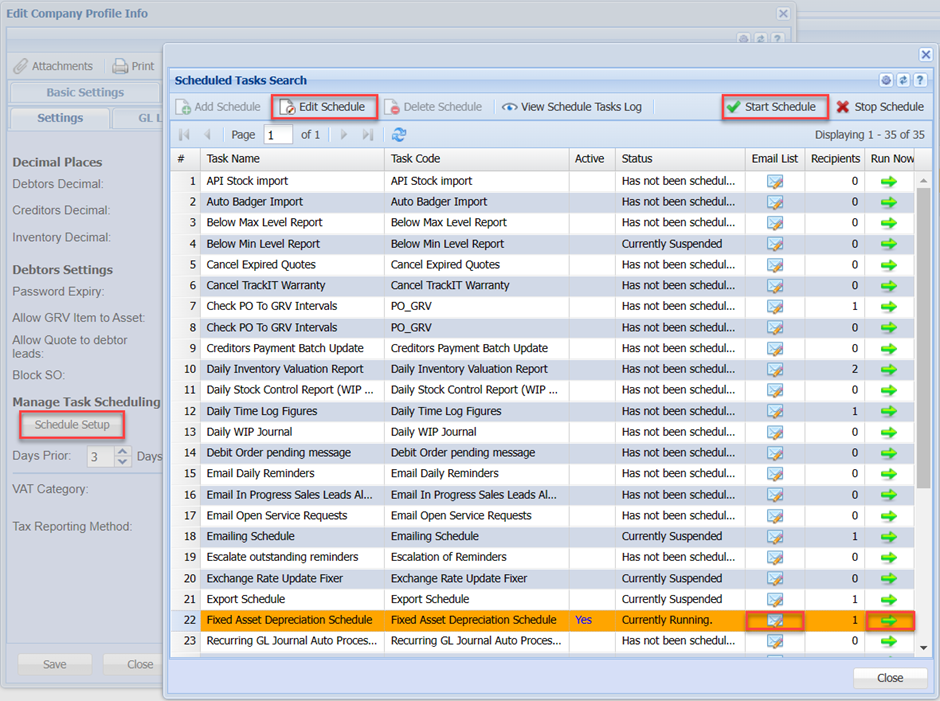The width and height of the screenshot is (940, 701).
Task: Stop the selected schedule
Action: coord(880,107)
